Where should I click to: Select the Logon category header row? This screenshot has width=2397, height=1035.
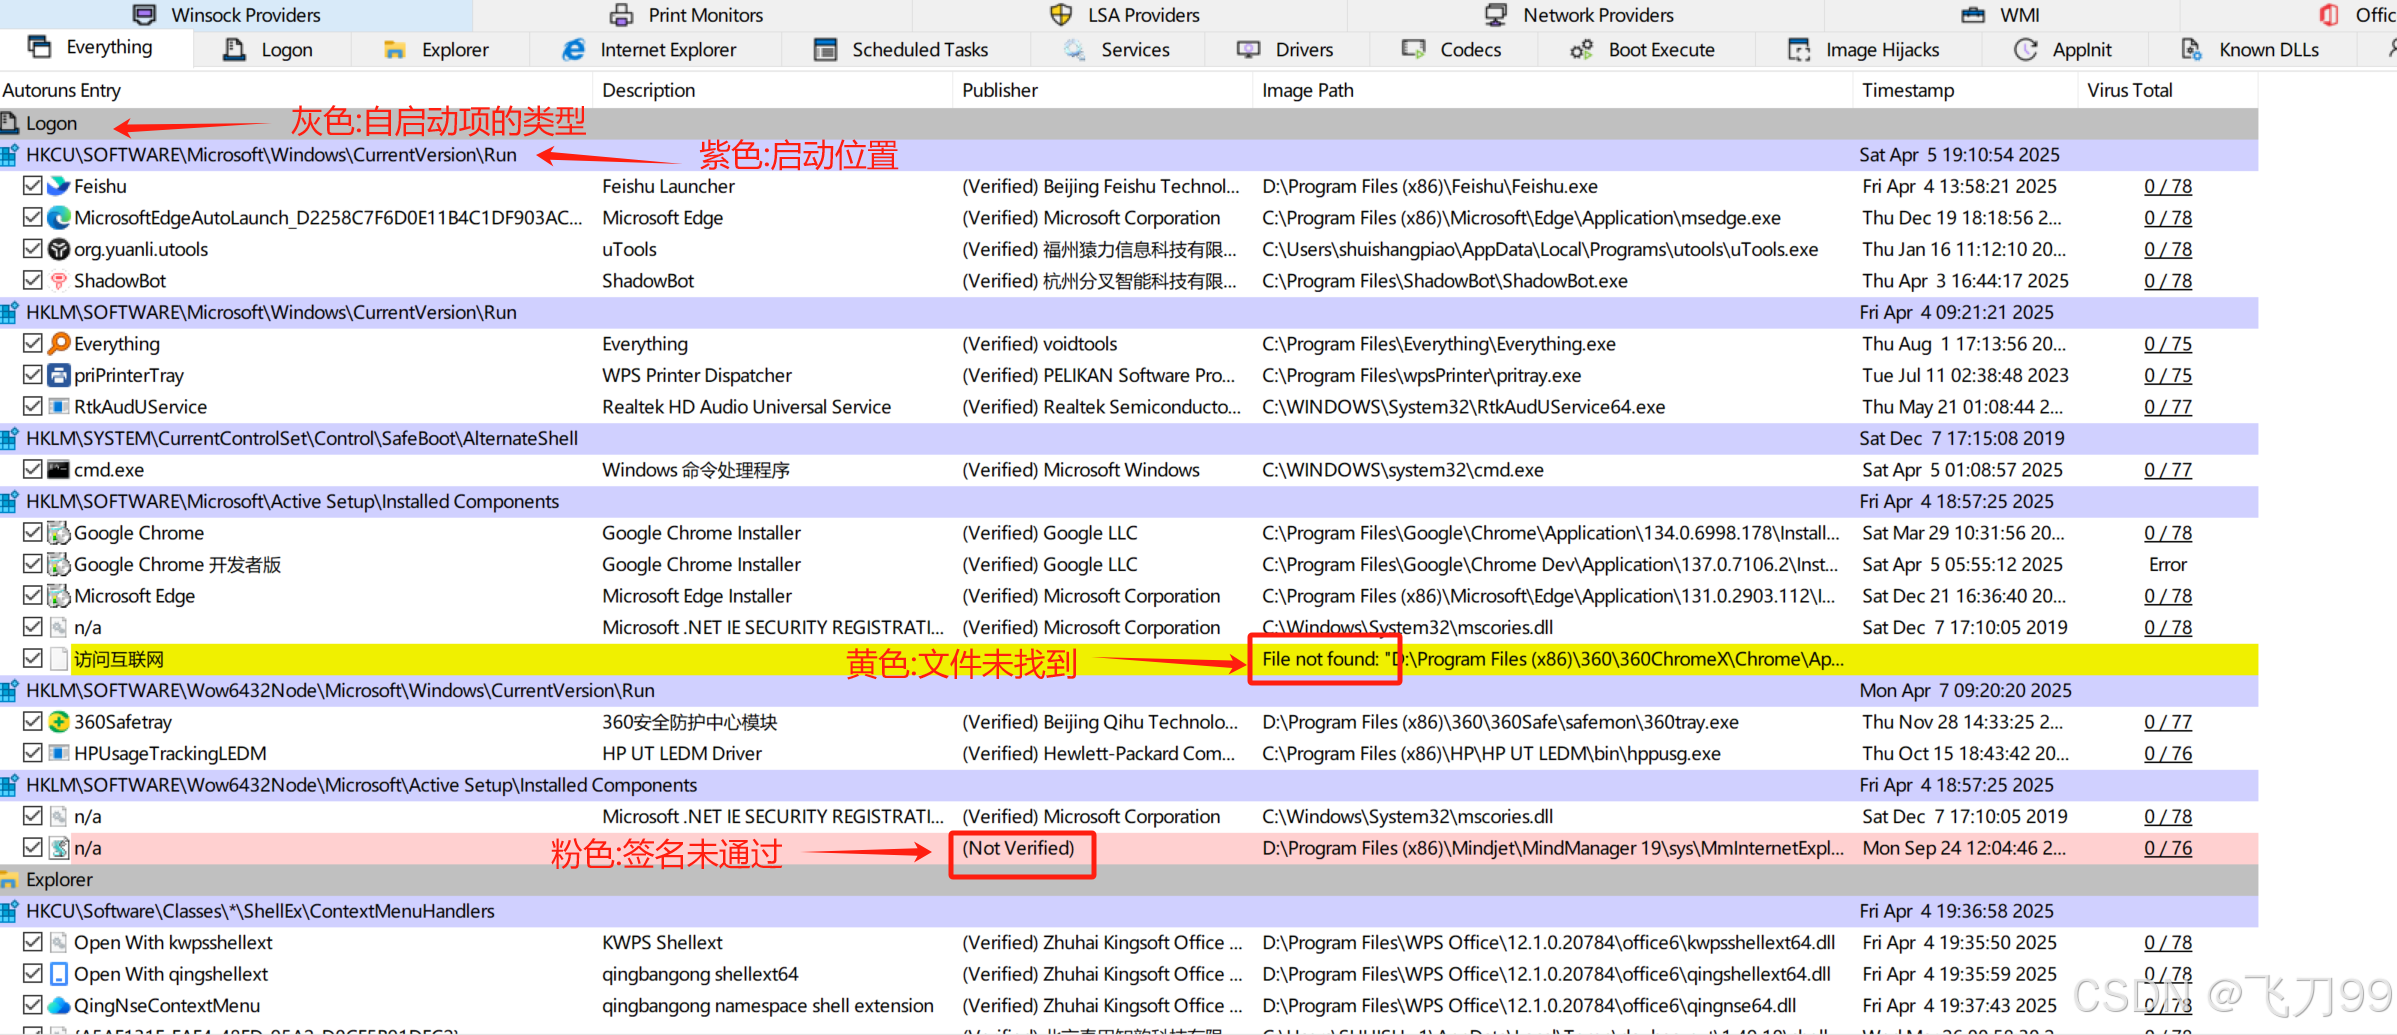pyautogui.click(x=1129, y=123)
